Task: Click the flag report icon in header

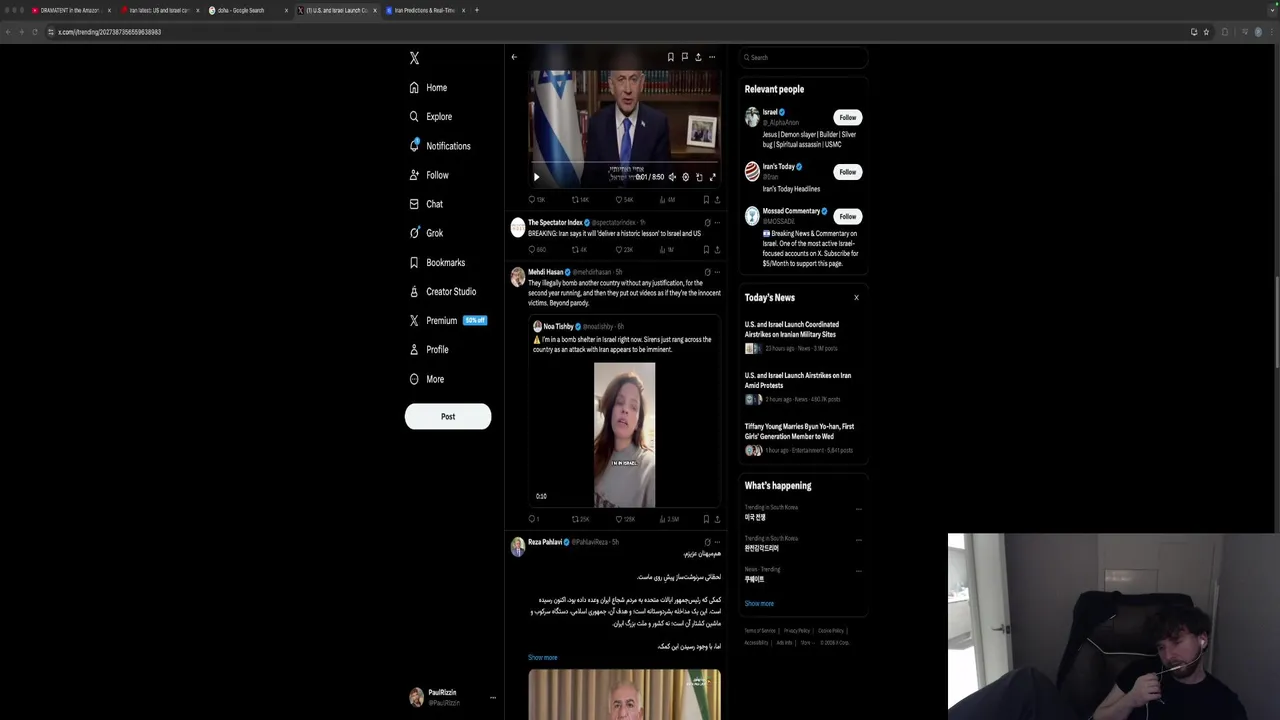Action: point(684,57)
